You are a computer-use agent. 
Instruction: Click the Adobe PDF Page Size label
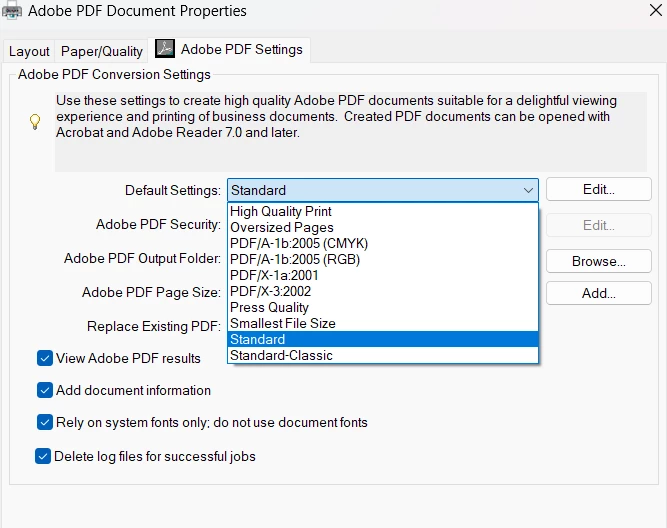pos(151,293)
